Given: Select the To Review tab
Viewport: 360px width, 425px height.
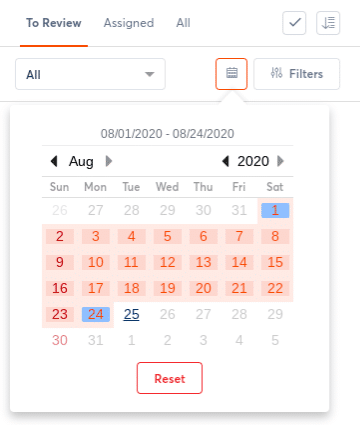Looking at the screenshot, I should [x=54, y=23].
